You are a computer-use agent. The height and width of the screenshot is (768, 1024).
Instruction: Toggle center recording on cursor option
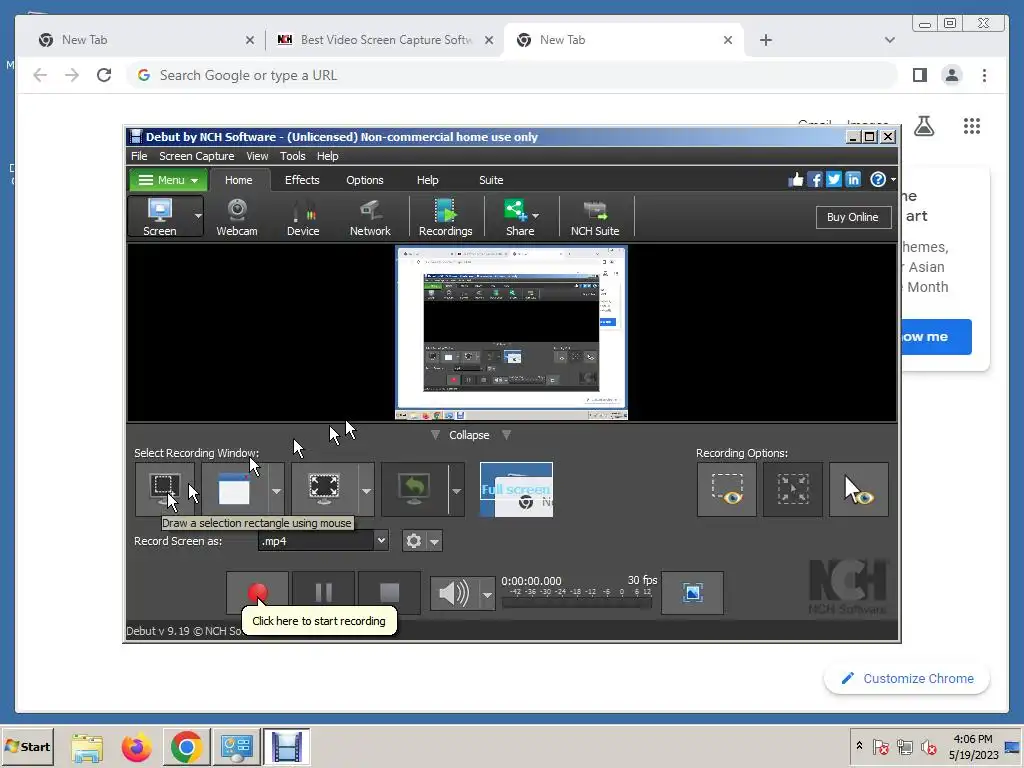(x=793, y=490)
